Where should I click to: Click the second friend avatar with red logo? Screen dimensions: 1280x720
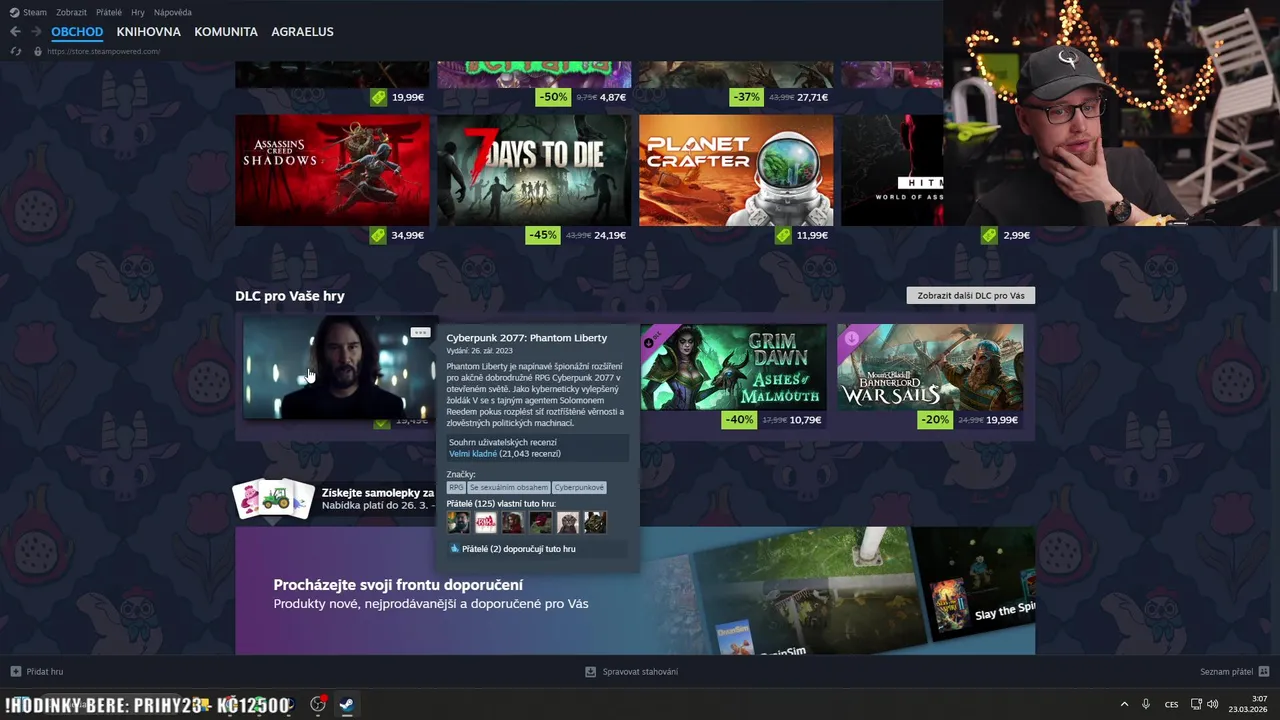click(486, 522)
